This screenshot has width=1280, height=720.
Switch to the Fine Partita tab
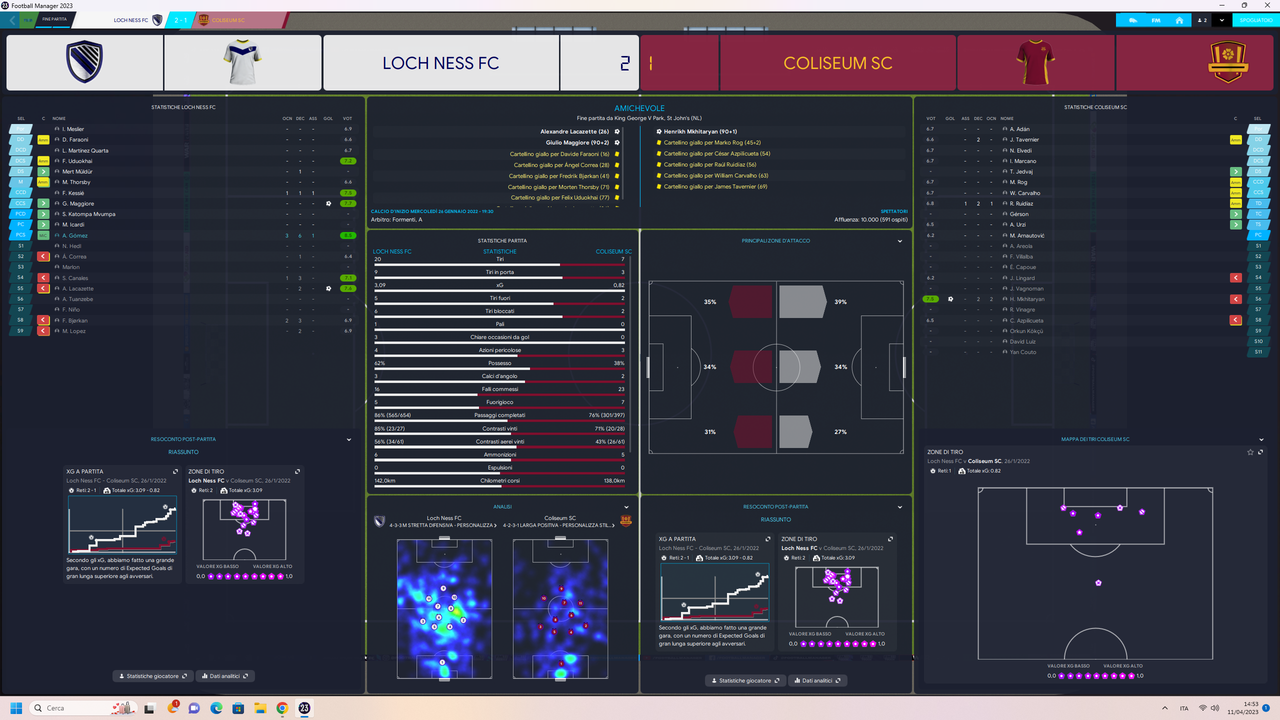coord(55,19)
